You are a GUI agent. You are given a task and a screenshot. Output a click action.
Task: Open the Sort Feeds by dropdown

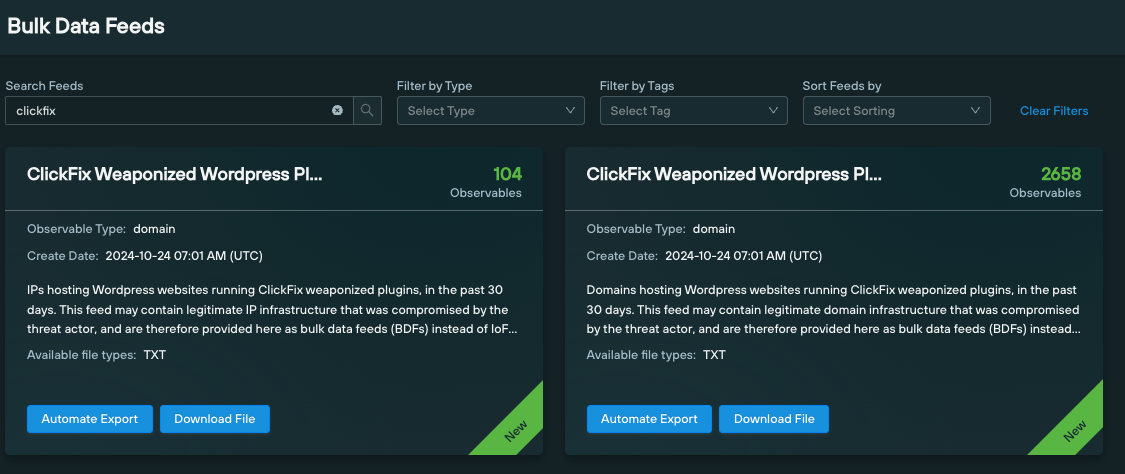(x=897, y=110)
